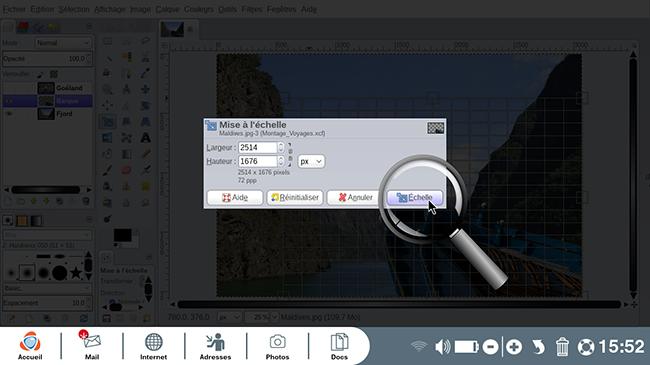
Task: Open the Calque menu
Action: [167, 9]
